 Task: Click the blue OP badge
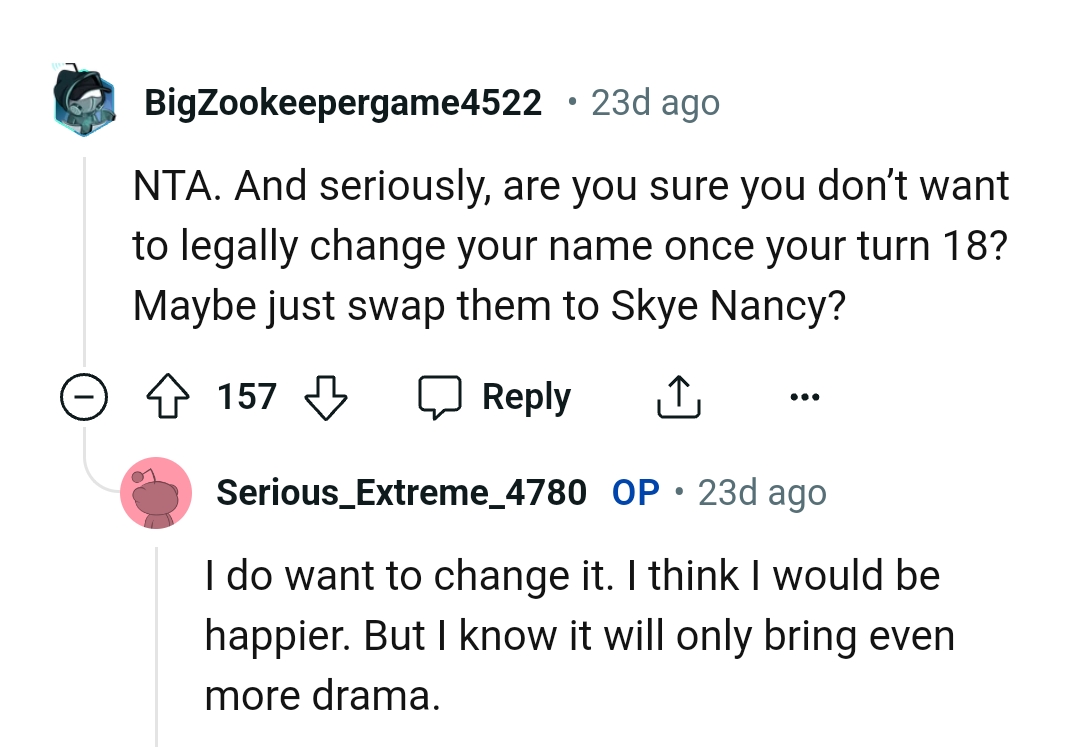635,492
